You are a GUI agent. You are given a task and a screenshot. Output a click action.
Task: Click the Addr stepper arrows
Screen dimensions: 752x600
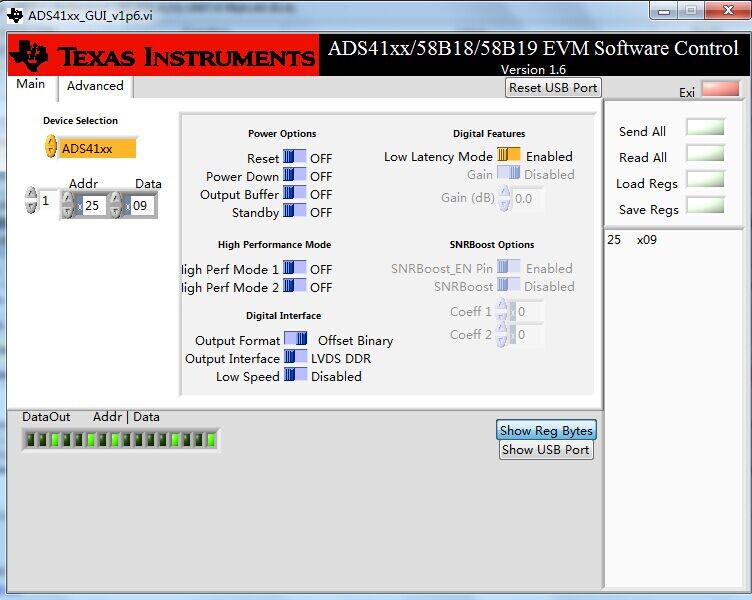coord(68,205)
